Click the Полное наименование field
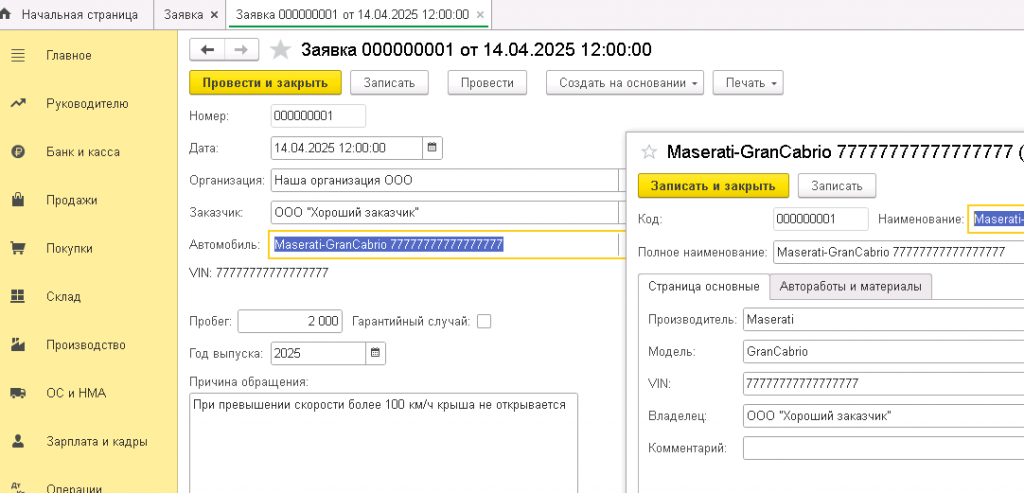This screenshot has height=493, width=1024. click(x=899, y=252)
